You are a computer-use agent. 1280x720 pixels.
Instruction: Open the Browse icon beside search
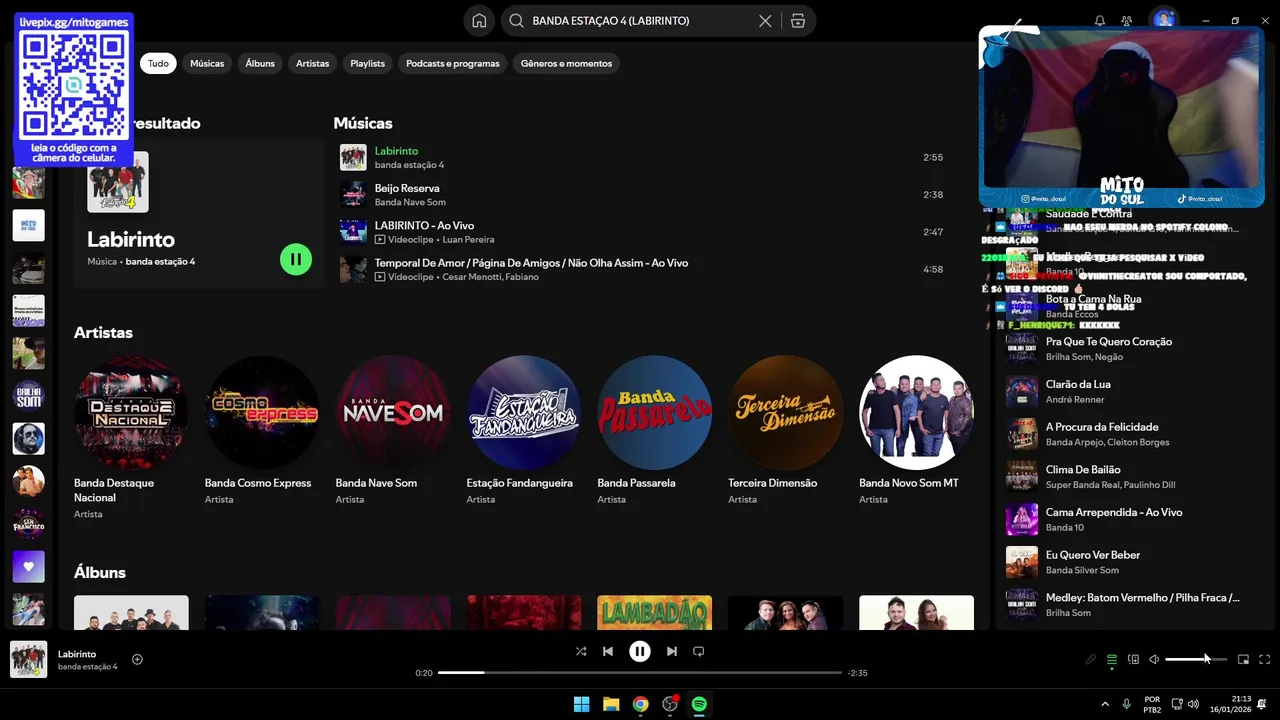(x=797, y=21)
